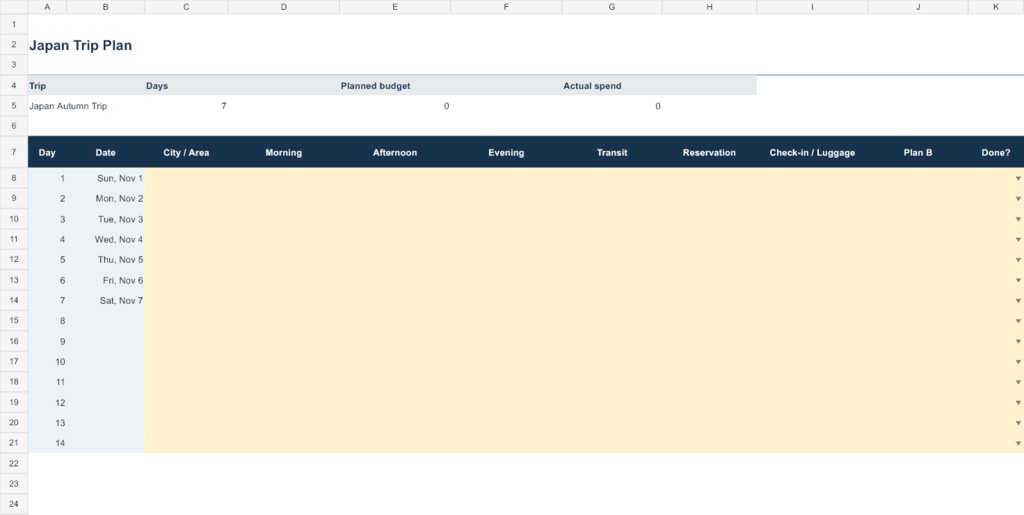This screenshot has height=515, width=1024.
Task: Select the Actual spend value 0
Action: point(612,106)
